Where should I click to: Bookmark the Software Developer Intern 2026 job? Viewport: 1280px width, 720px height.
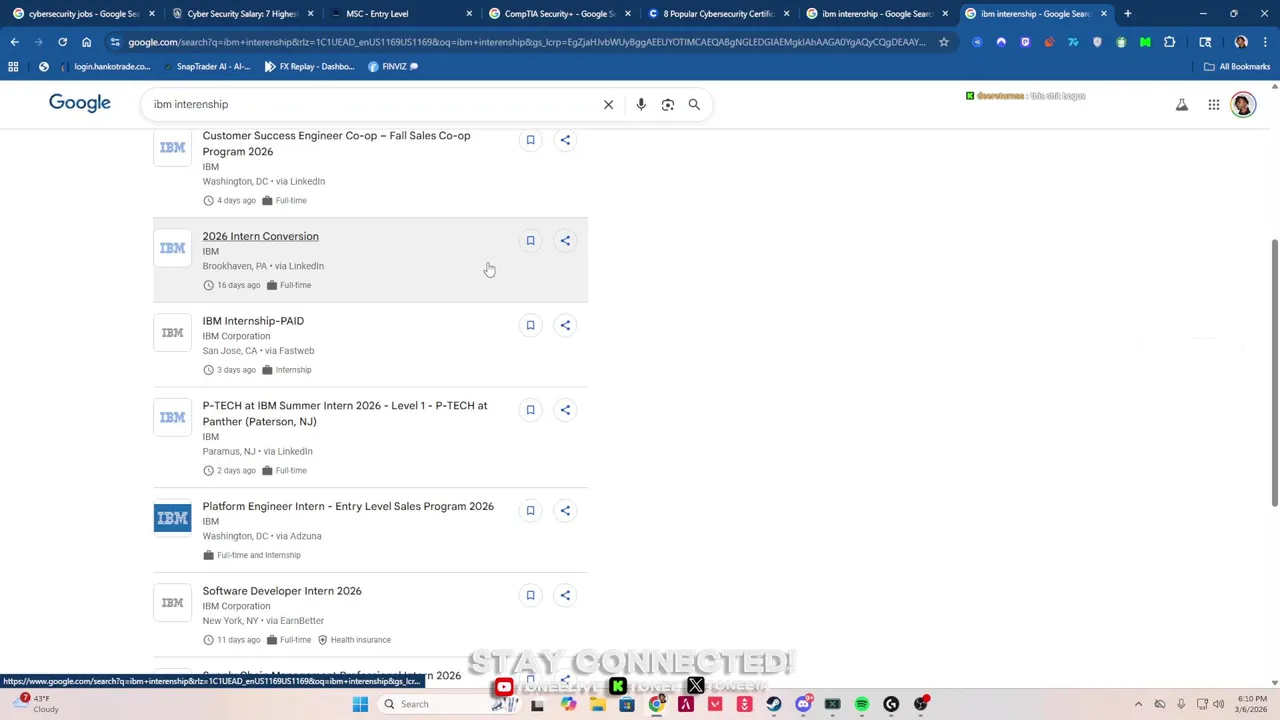pyautogui.click(x=530, y=595)
